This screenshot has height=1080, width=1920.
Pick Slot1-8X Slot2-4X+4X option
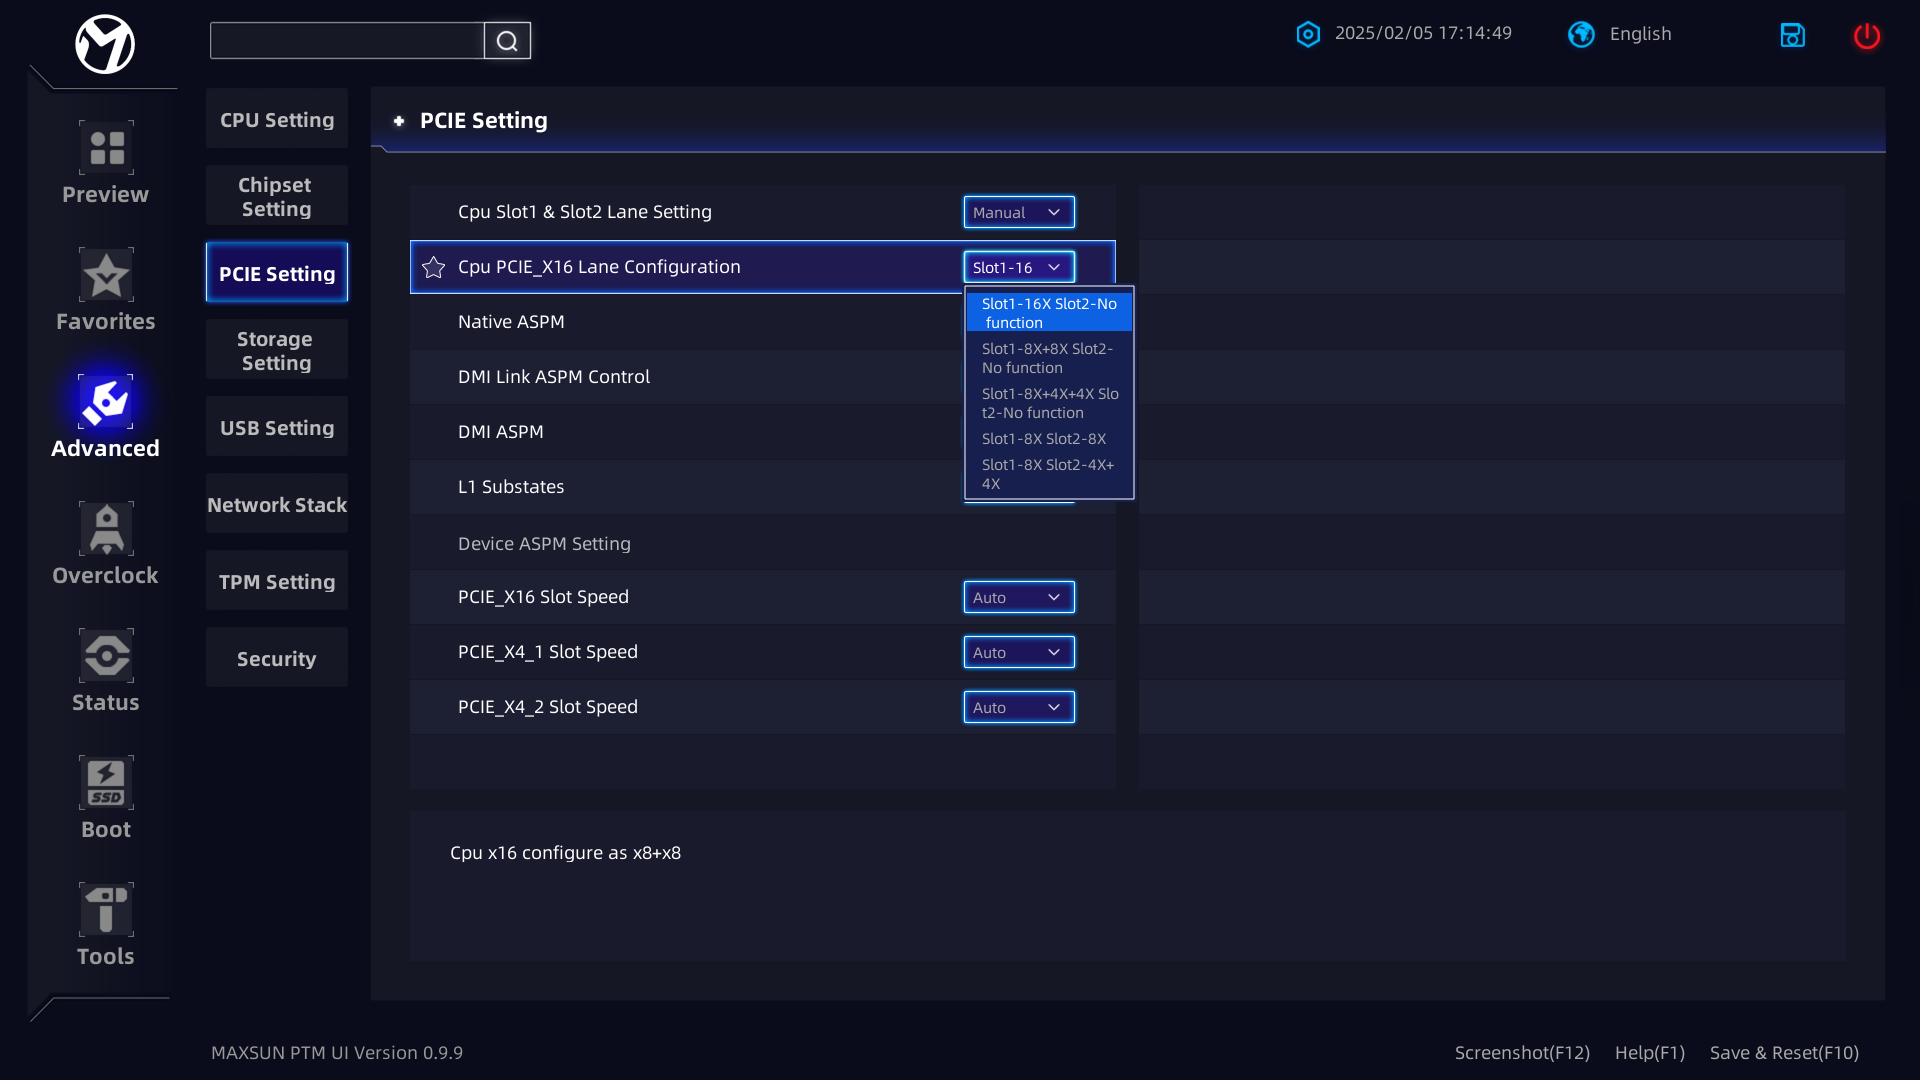[x=1048, y=474]
